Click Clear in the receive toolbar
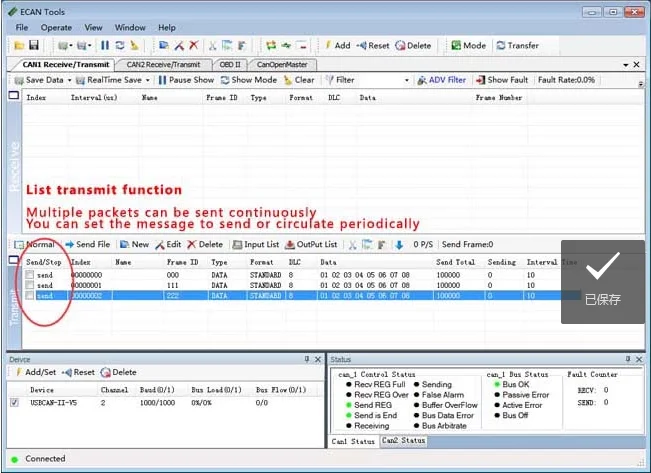This screenshot has height=473, width=651. click(x=299, y=80)
